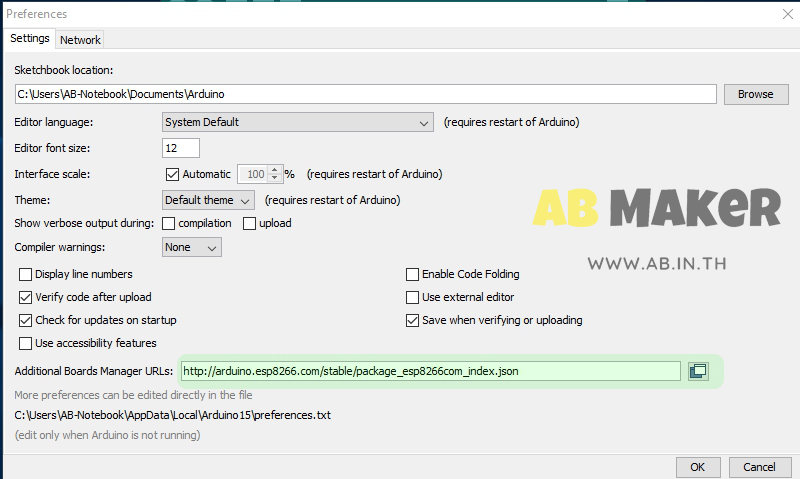
Task: Click the interface scale 100 value field
Action: click(253, 174)
